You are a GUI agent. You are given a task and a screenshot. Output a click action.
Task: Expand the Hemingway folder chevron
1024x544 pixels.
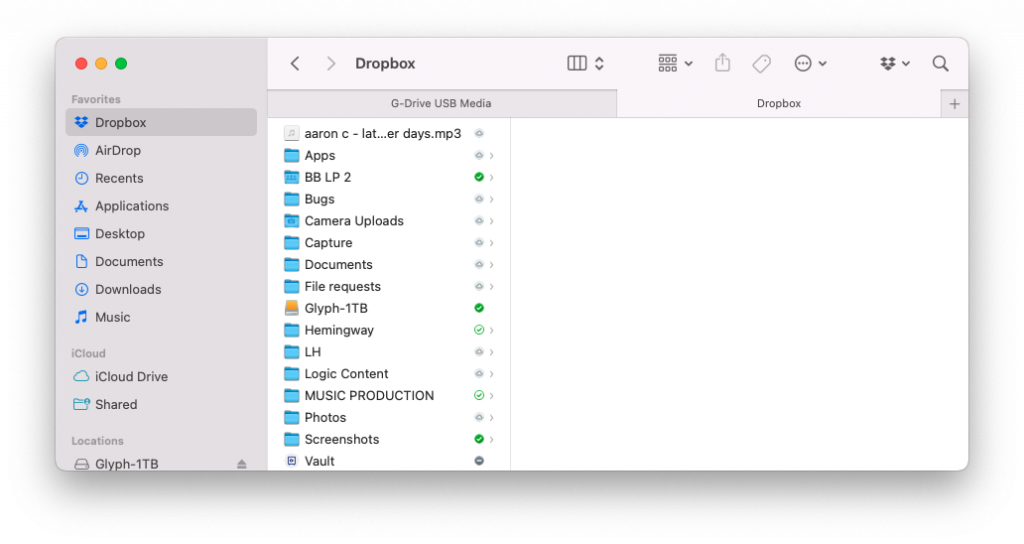coord(491,330)
